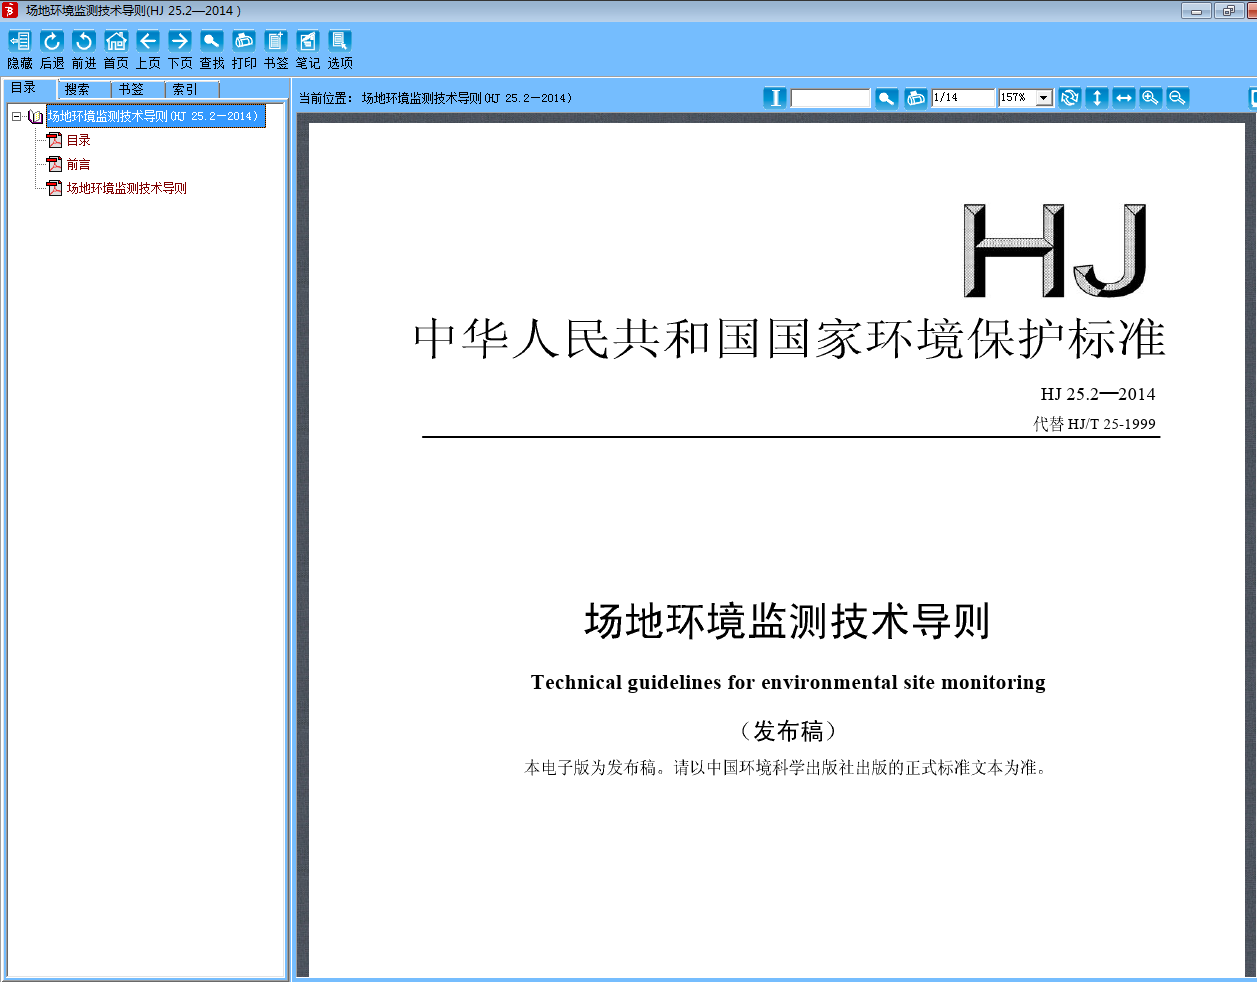The width and height of the screenshot is (1257, 982).
Task: Click the viewer toolbar search text field
Action: (x=831, y=98)
